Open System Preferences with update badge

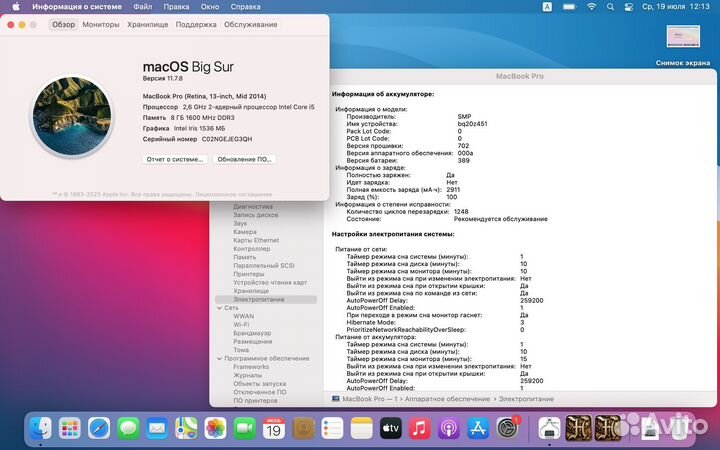point(507,428)
